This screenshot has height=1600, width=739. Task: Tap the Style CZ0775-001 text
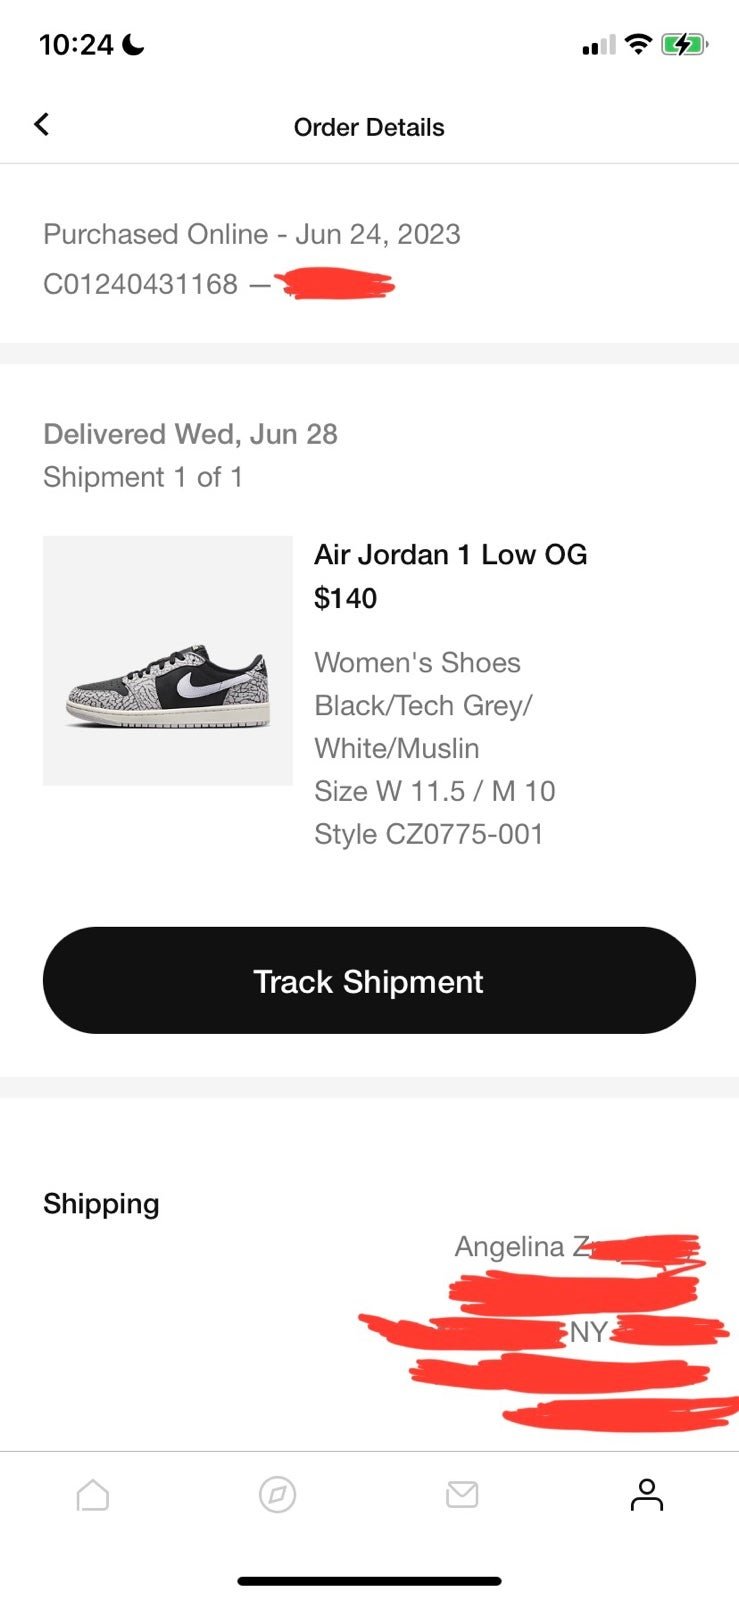pyautogui.click(x=428, y=834)
